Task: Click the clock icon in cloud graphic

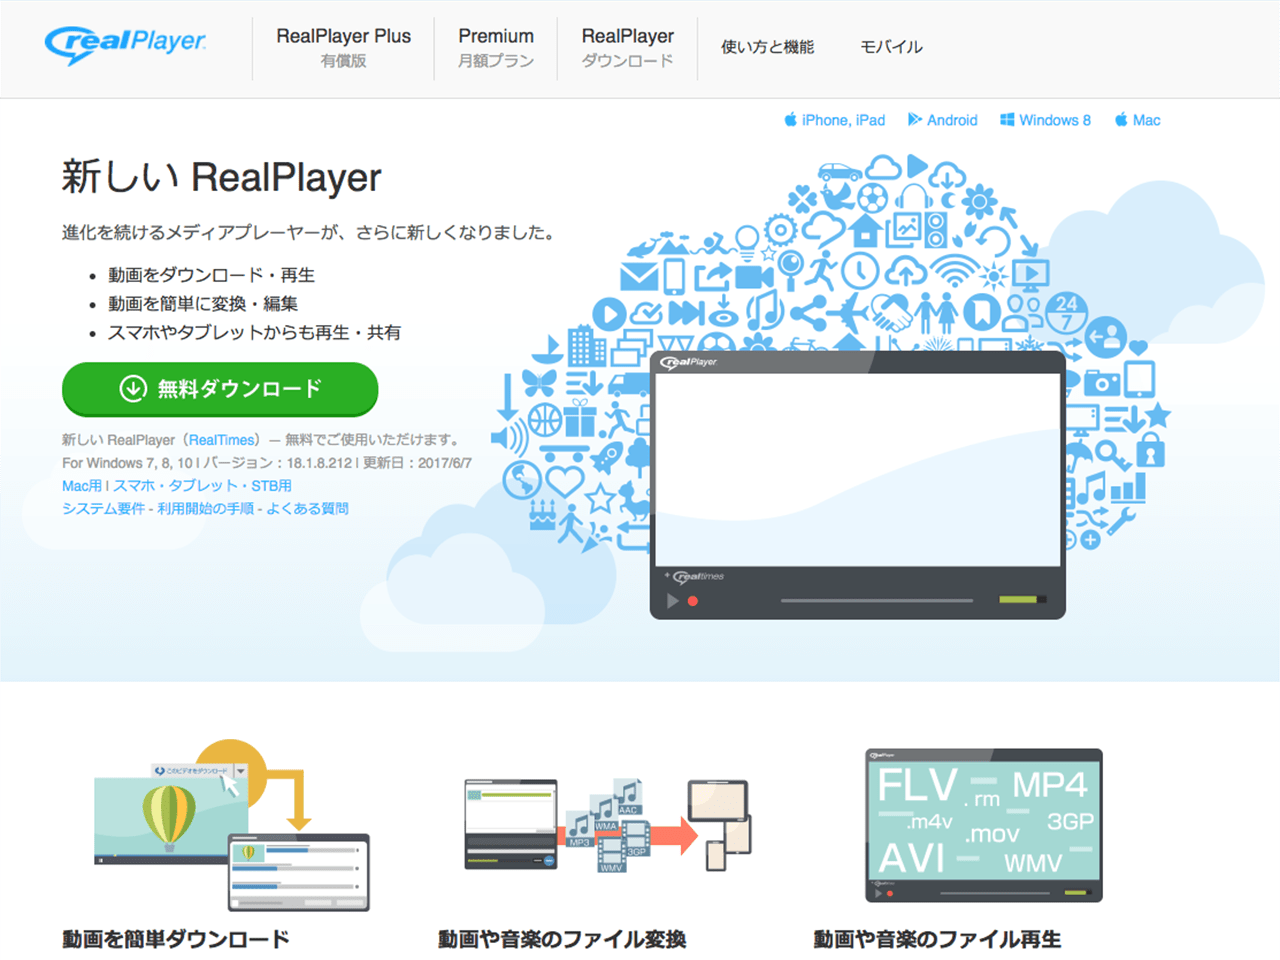Action: [860, 271]
